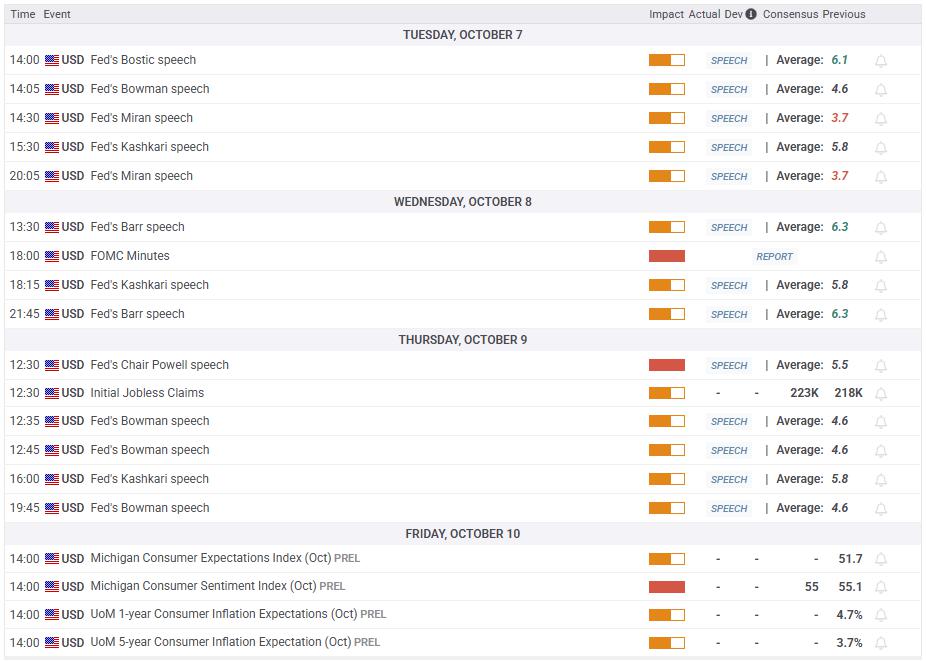
Task: Click the SPEECH badge for Fed's Bostic speech
Action: pyautogui.click(x=729, y=61)
